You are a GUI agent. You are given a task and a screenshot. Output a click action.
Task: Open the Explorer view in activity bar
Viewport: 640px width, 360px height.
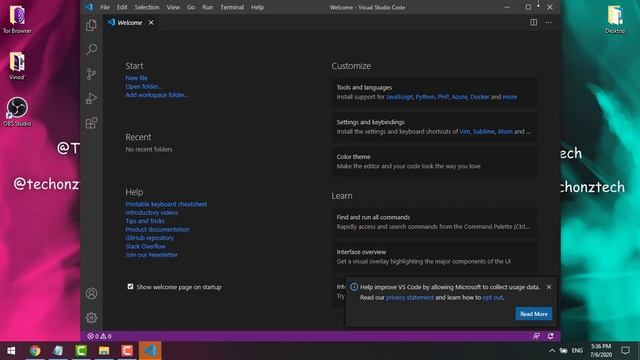[x=91, y=25]
